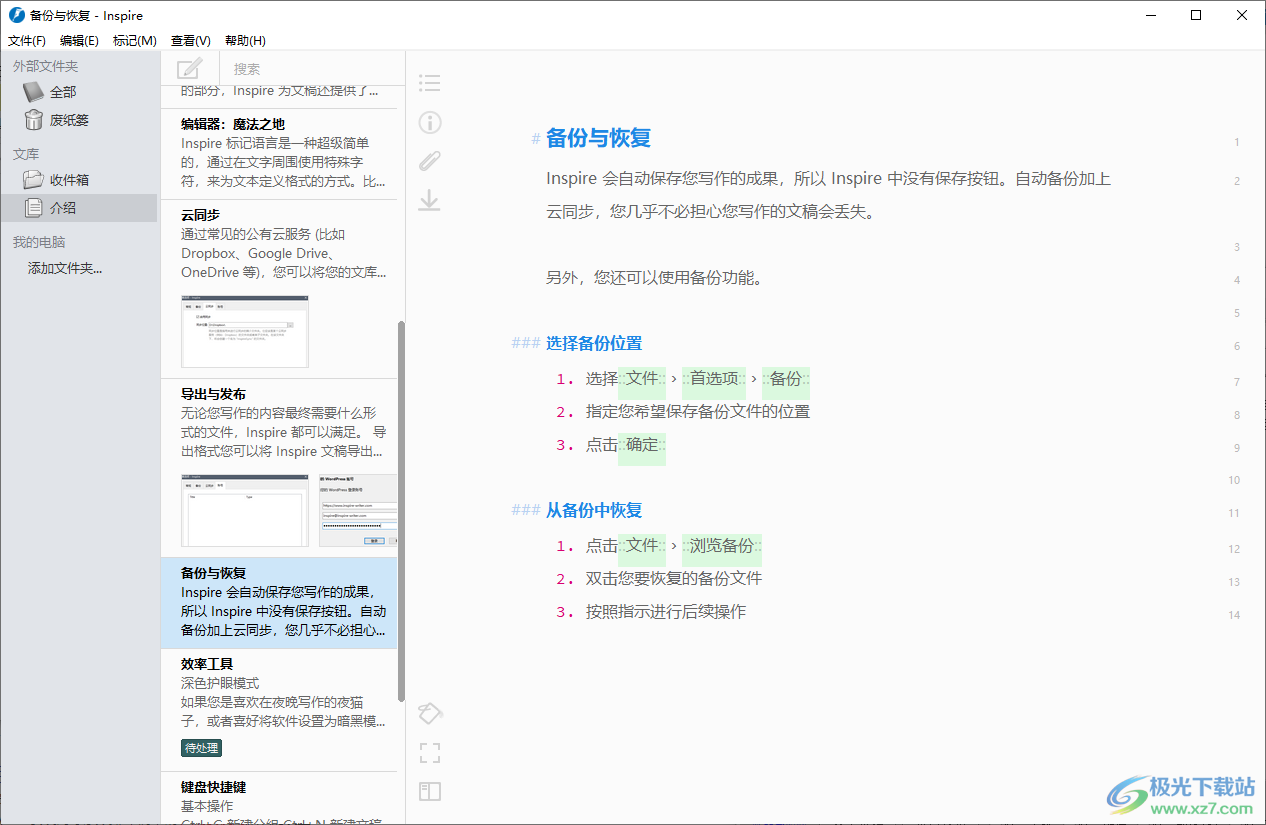Open the 标记(M) menu
This screenshot has width=1266, height=825.
[134, 41]
